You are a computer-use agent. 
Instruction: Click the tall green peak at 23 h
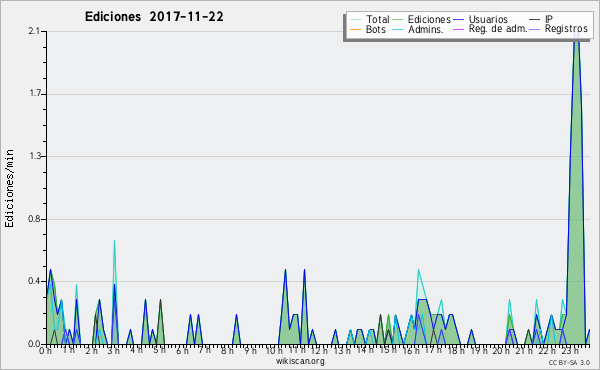pos(576,191)
